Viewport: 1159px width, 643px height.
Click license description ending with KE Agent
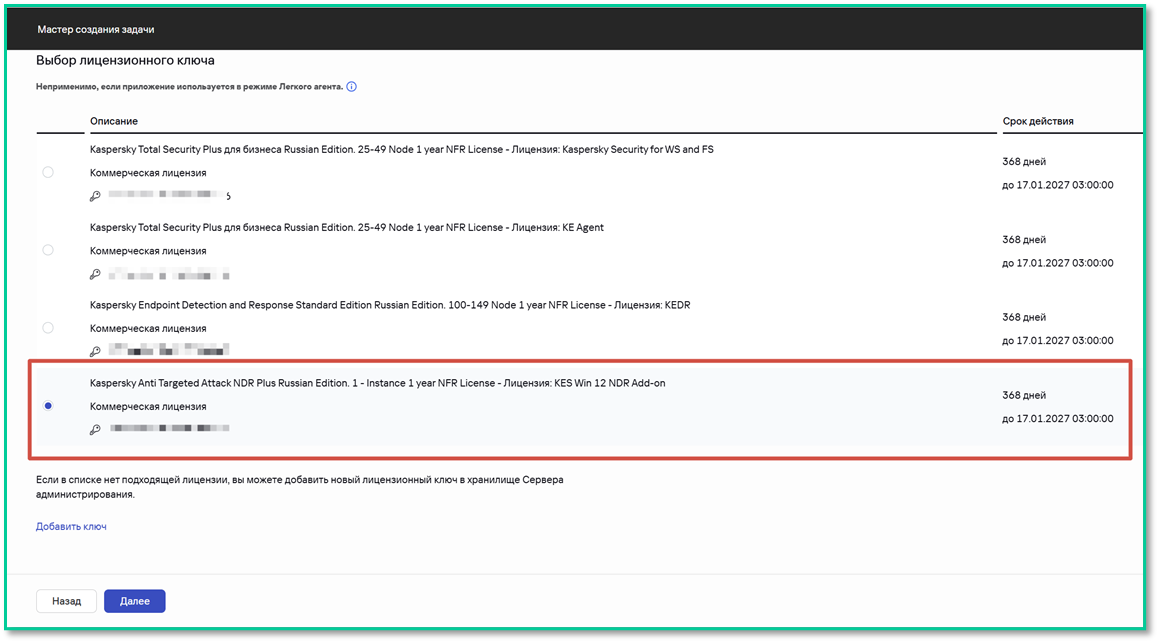click(x=347, y=228)
